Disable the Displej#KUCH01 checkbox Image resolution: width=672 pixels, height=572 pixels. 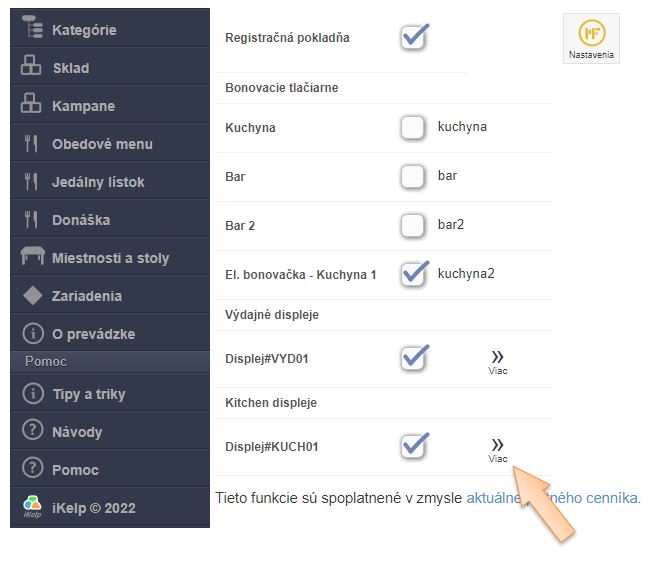[x=414, y=445]
